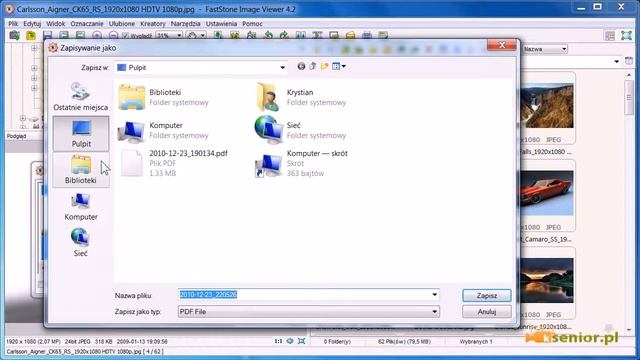
Task: Open the Biblioteki system folder in file list
Action: [x=163, y=97]
